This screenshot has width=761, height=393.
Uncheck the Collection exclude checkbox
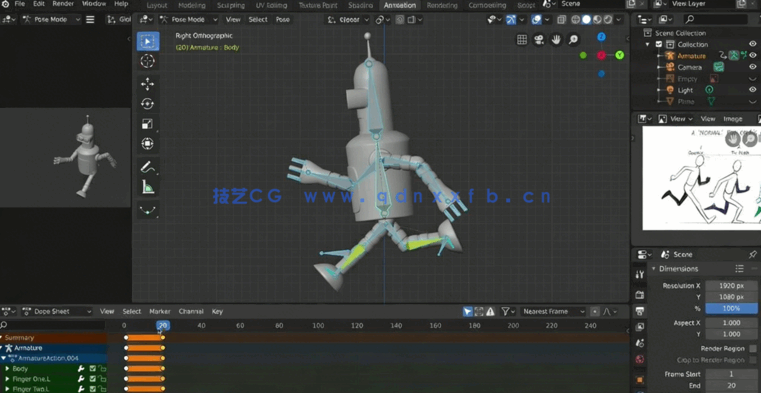659,44
